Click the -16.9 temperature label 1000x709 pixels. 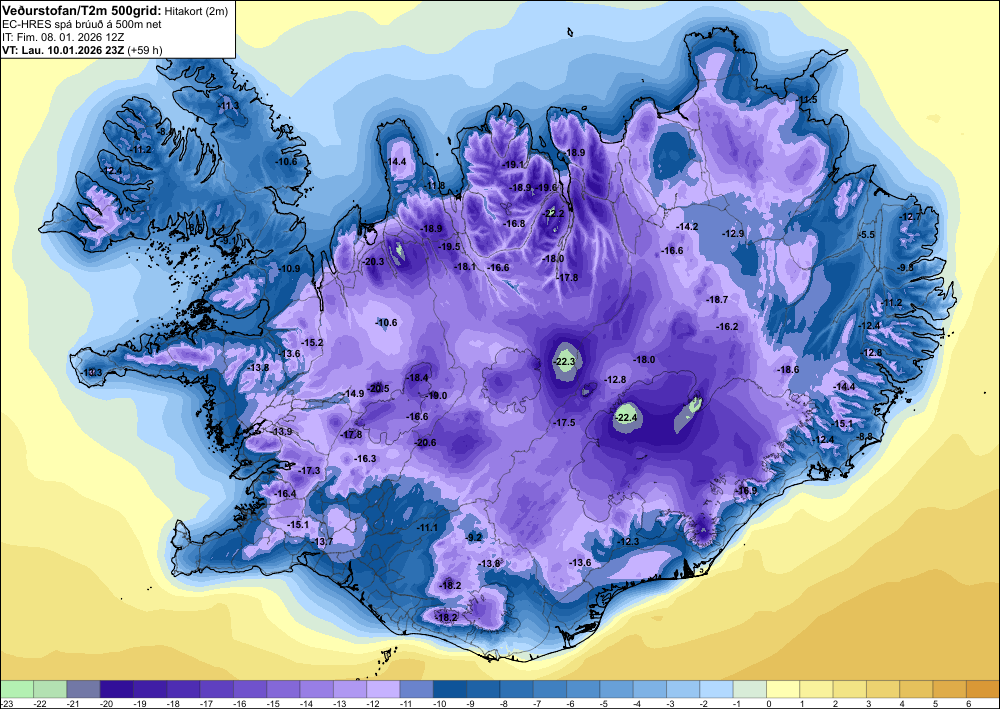pos(746,490)
